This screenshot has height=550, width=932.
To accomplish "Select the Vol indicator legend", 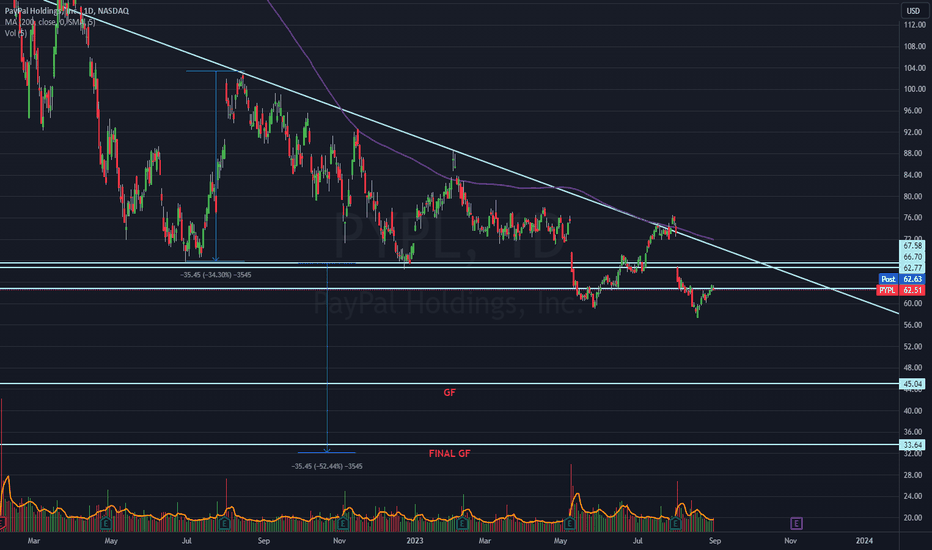I will pos(15,33).
